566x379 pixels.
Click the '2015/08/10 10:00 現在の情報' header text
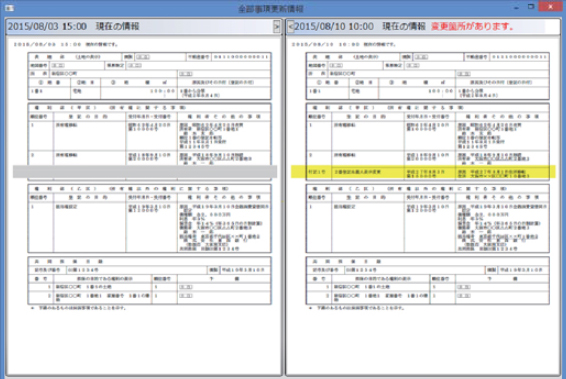pyautogui.click(x=360, y=26)
